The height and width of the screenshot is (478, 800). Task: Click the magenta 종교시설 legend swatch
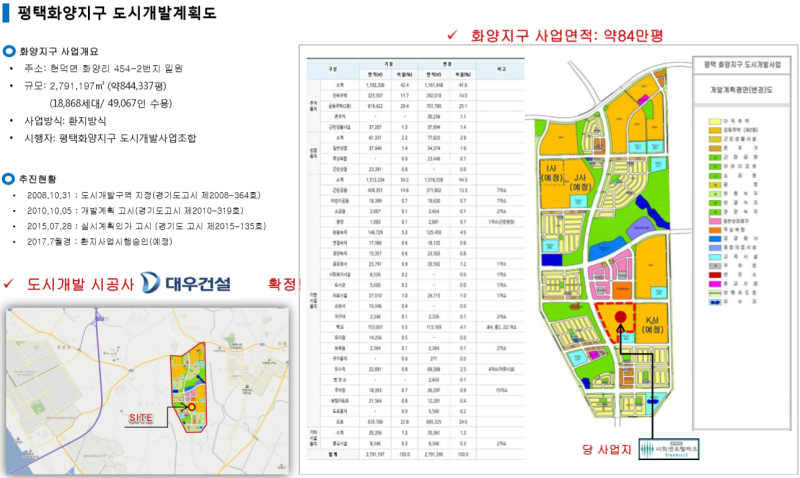pos(714,284)
